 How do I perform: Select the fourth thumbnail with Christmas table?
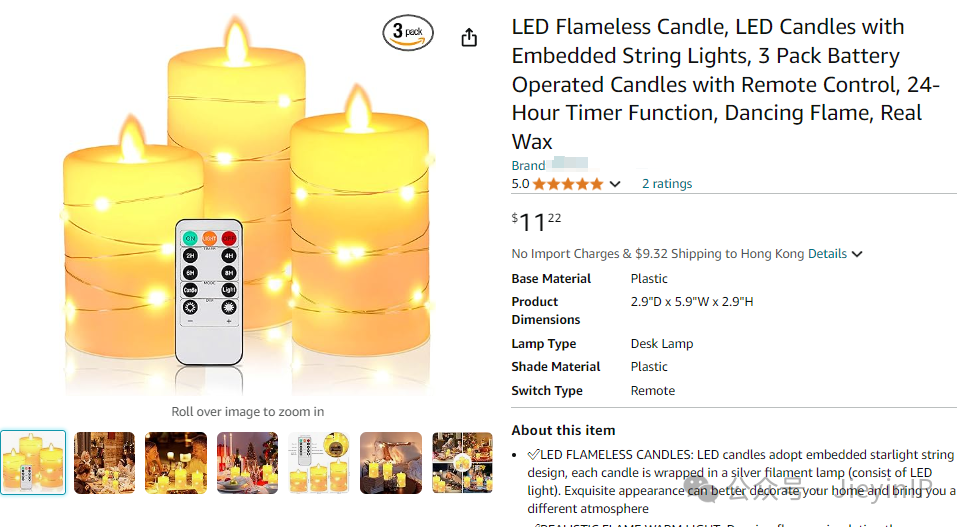[x=247, y=462]
